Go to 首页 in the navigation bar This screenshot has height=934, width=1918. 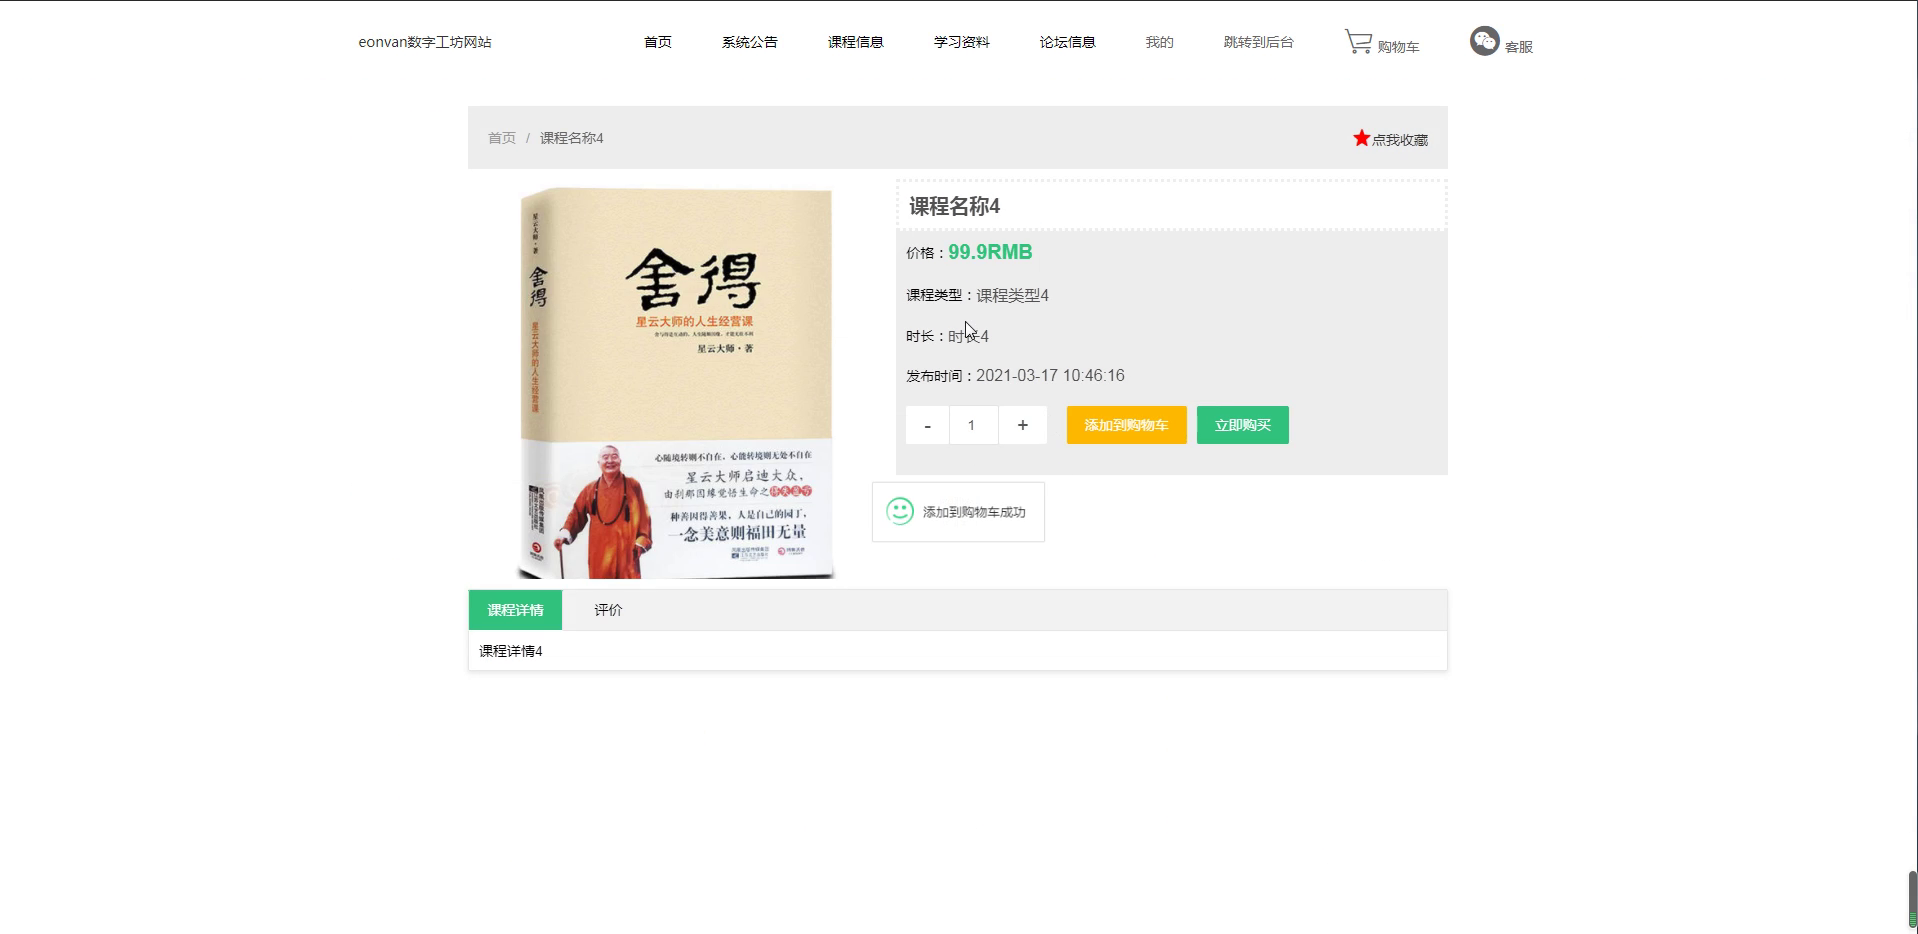click(657, 42)
